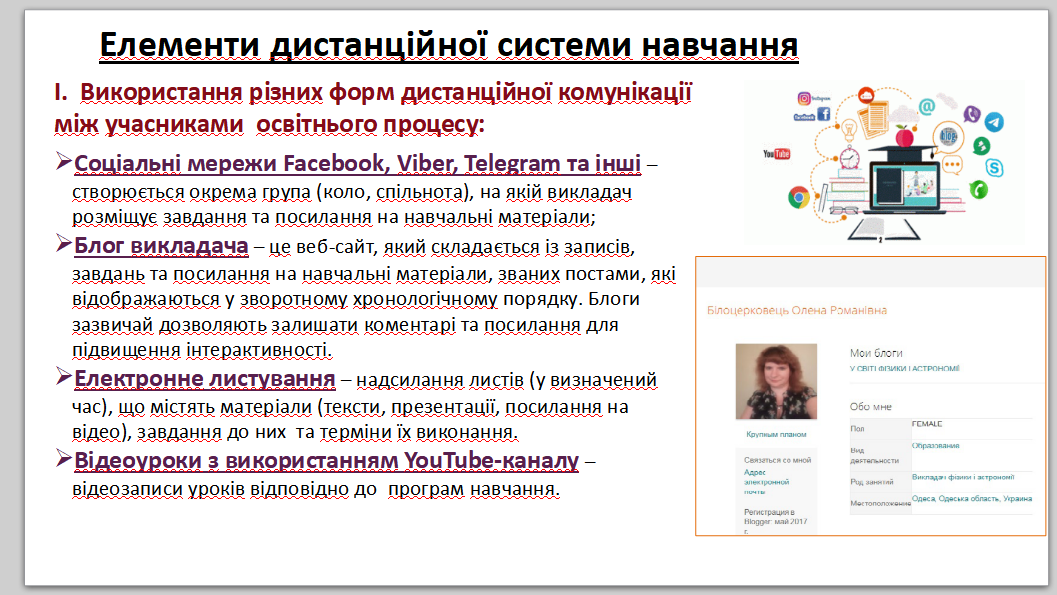The width and height of the screenshot is (1057, 595).
Task: Open the "У СВІТІ ФІЗИКИ І АСТРОНОМІЇ" blog link
Action: 905,369
